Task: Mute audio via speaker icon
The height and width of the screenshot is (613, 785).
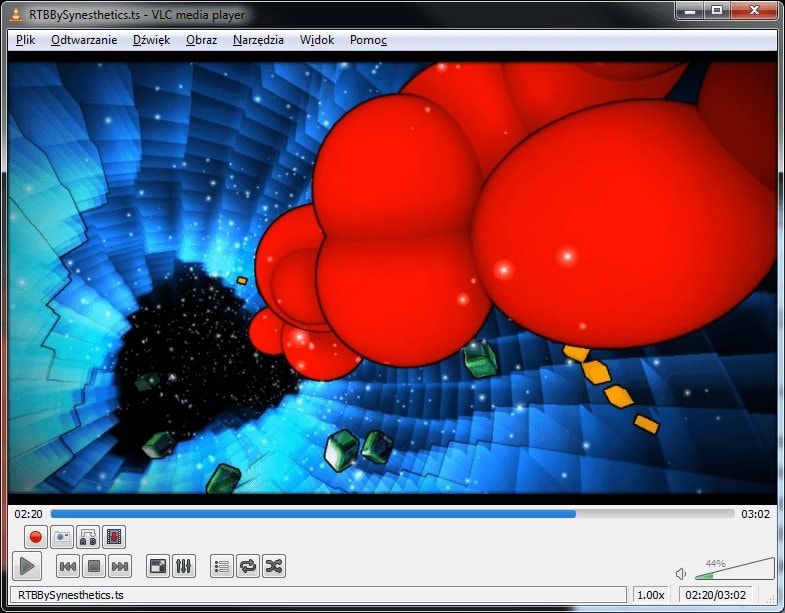Action: click(681, 574)
